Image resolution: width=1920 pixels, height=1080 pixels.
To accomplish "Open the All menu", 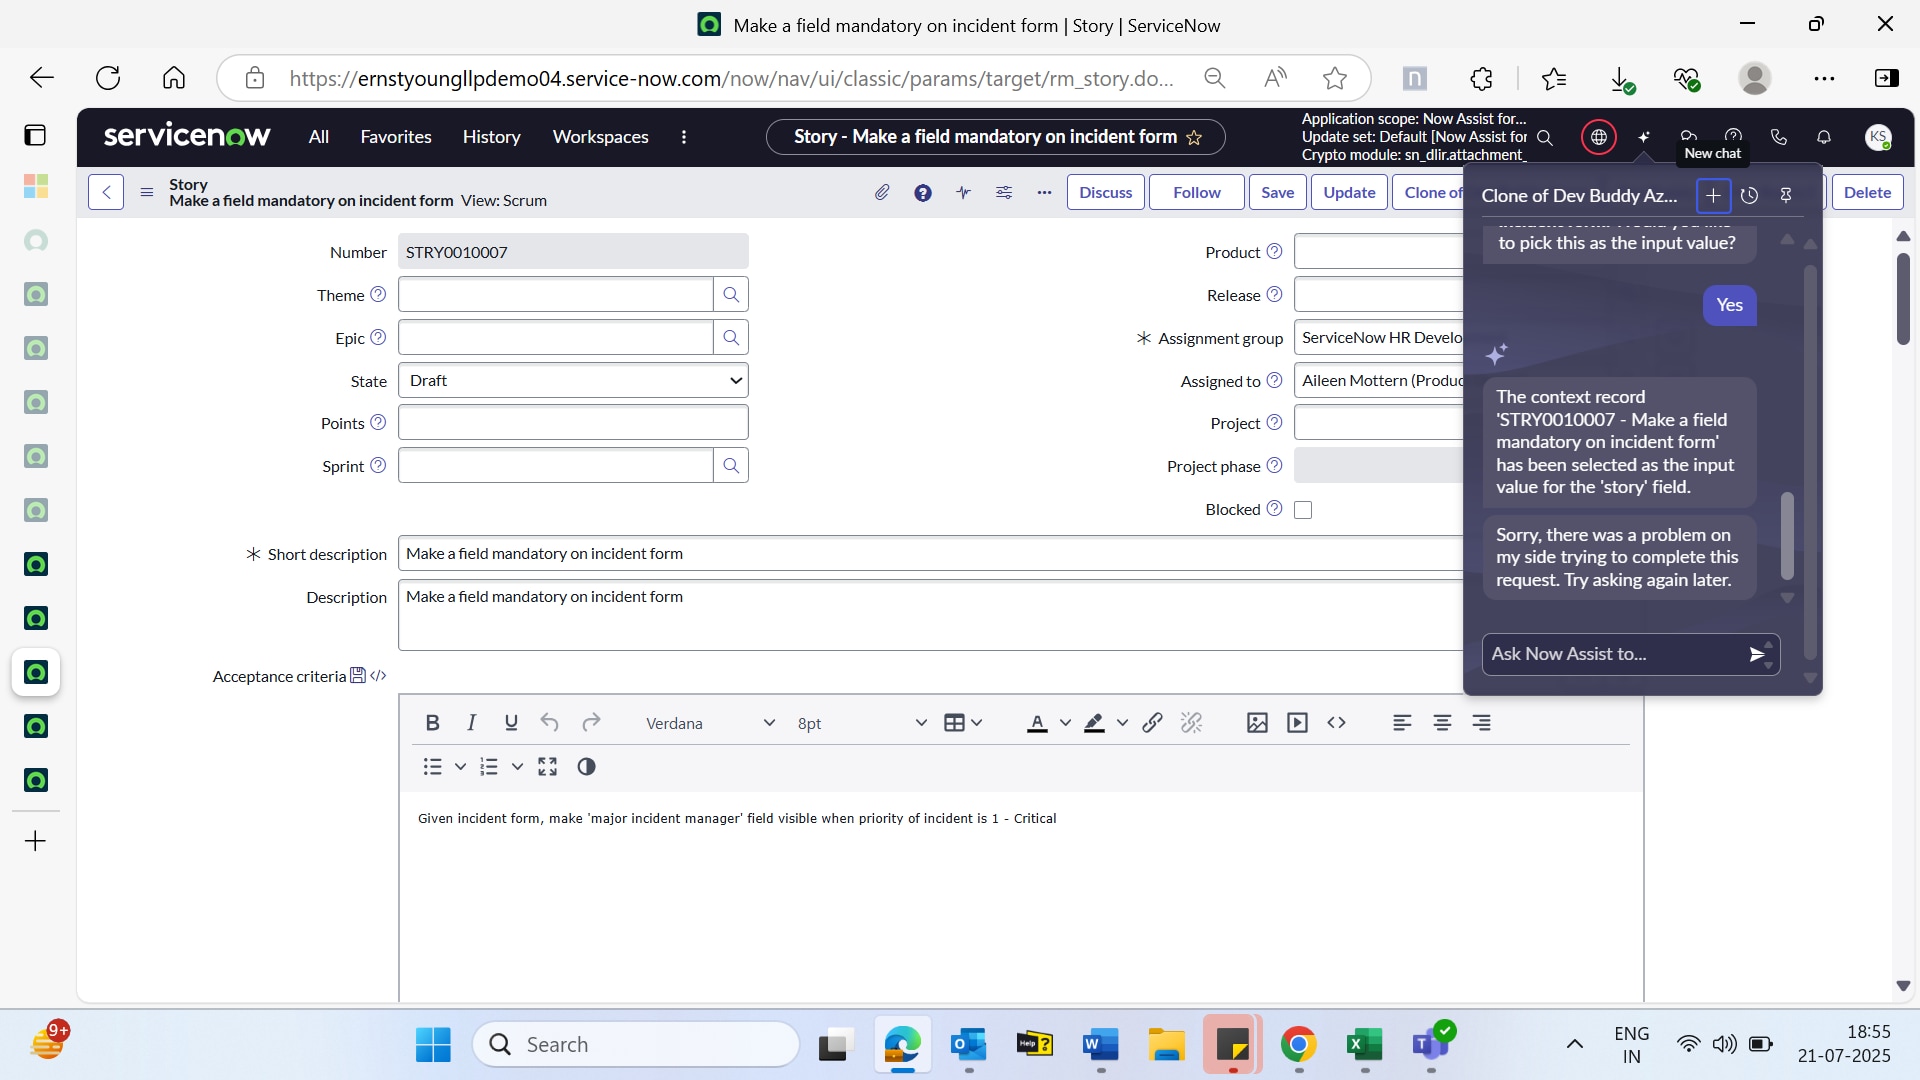I will [x=318, y=137].
